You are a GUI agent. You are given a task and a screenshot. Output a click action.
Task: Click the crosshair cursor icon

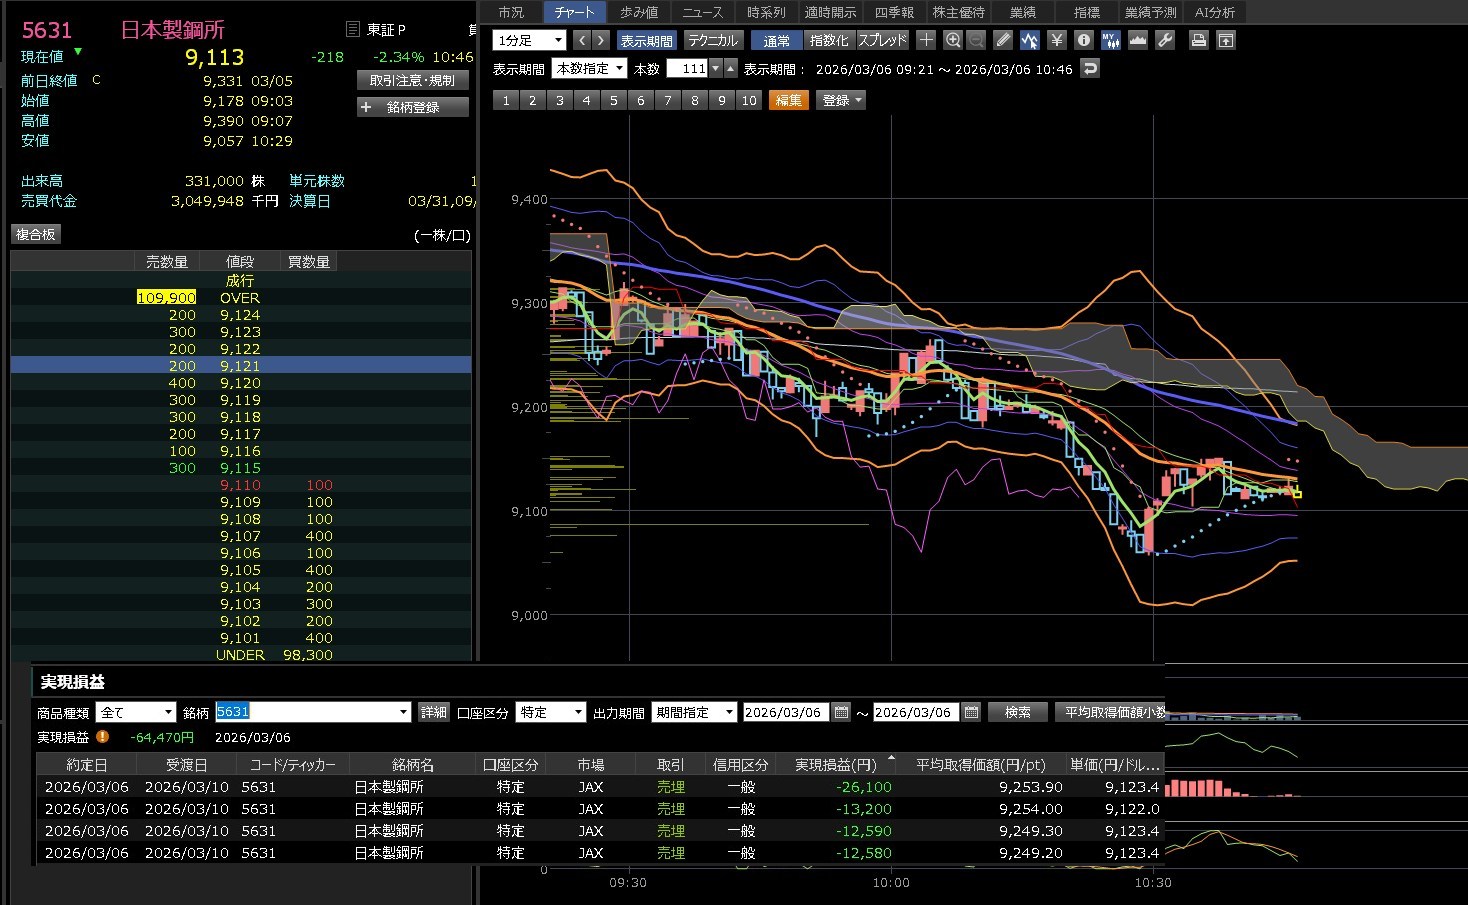point(926,40)
